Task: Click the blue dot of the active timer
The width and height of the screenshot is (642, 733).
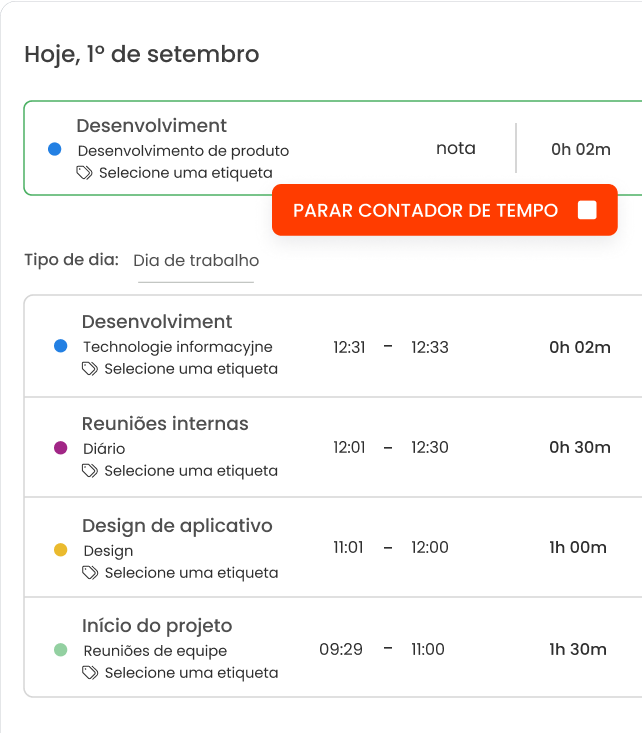Action: (55, 150)
